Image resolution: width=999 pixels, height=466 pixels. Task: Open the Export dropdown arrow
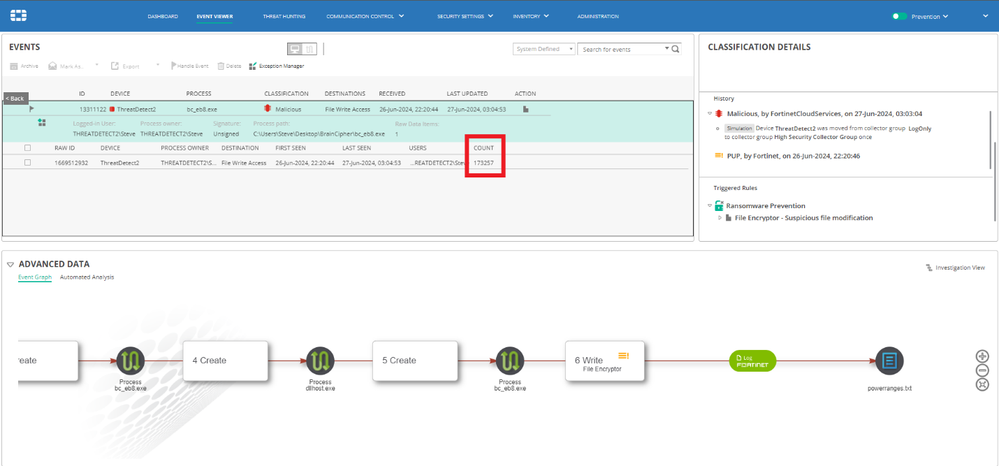[157, 65]
